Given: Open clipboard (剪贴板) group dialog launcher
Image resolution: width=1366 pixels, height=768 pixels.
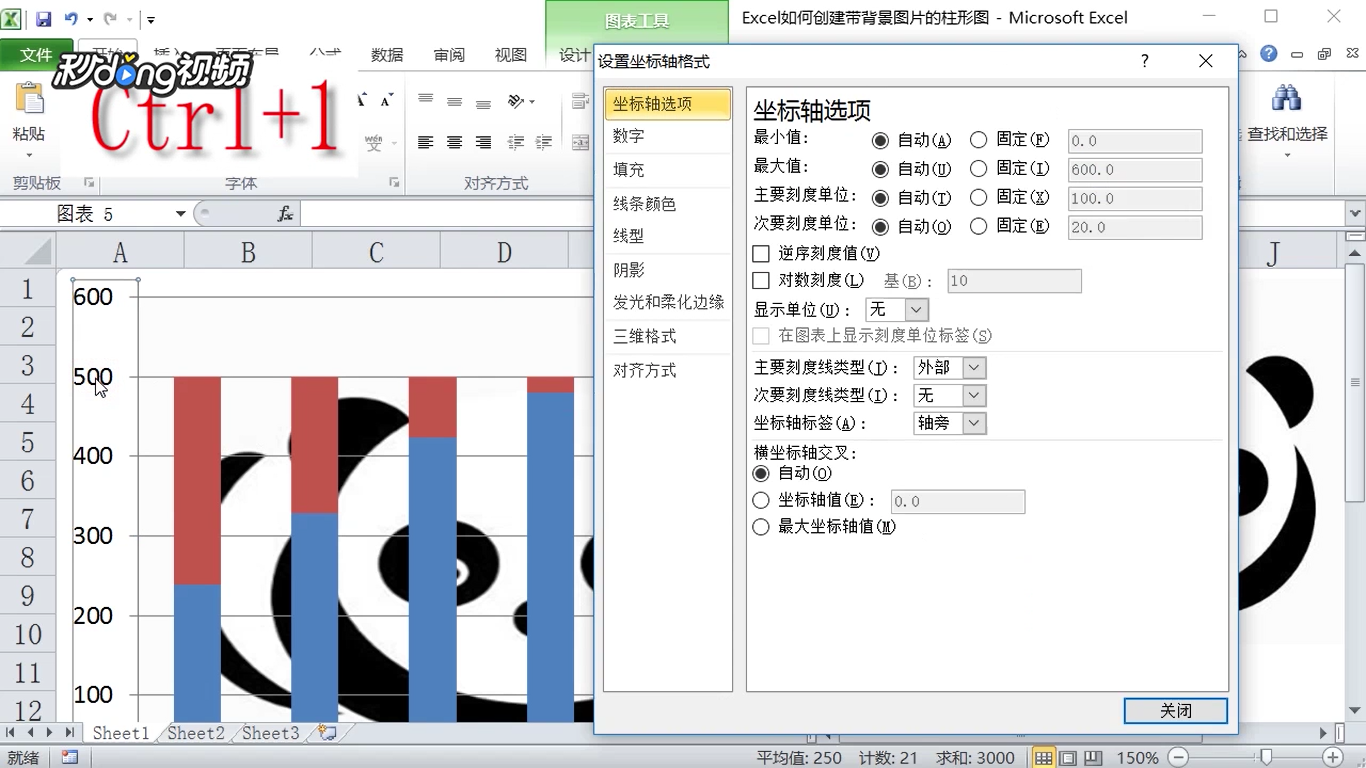Looking at the screenshot, I should [x=89, y=183].
